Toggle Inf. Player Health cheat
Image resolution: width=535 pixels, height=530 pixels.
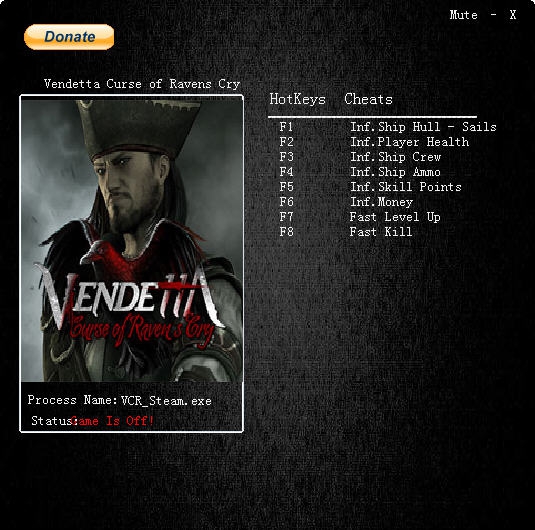pos(409,142)
